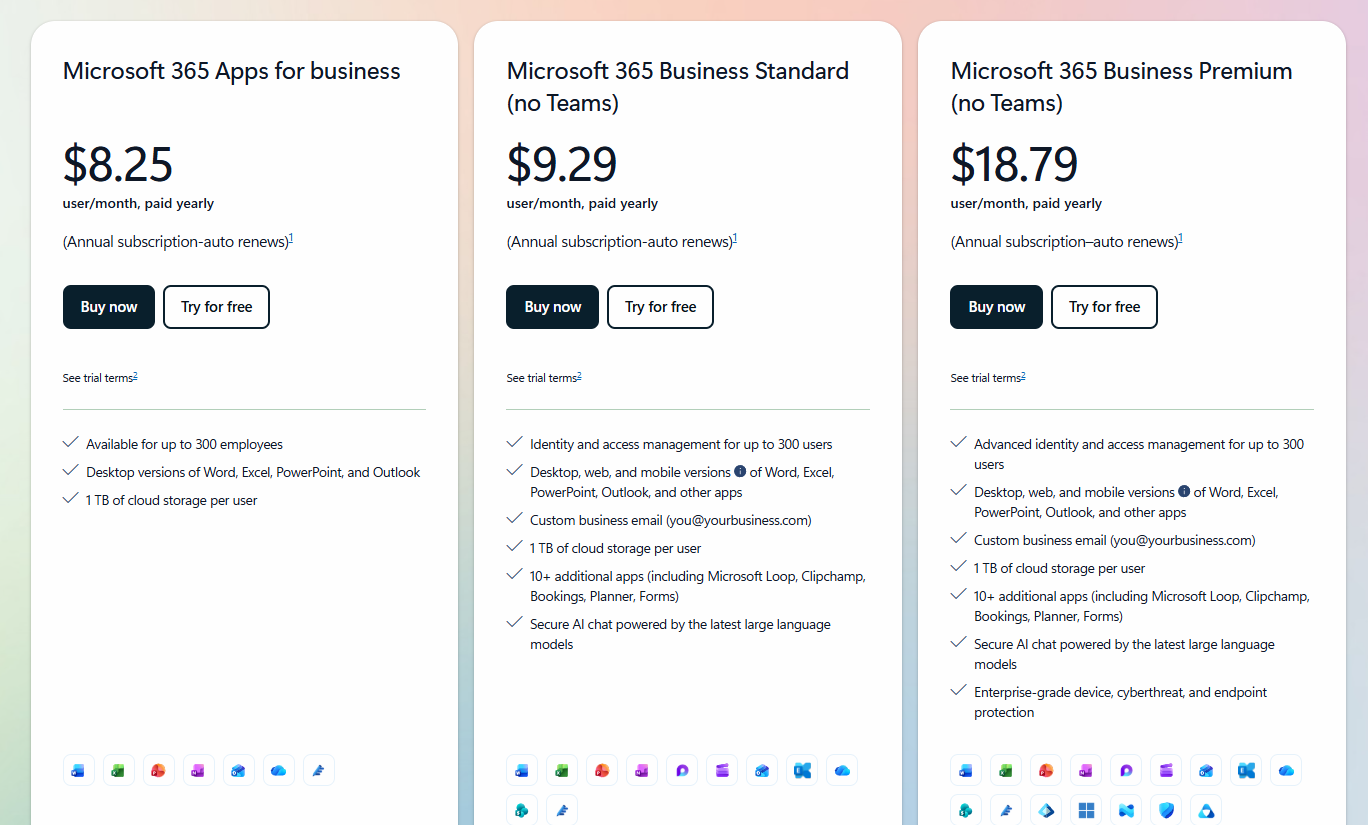Click Try for free for Business Premium

point(1104,307)
